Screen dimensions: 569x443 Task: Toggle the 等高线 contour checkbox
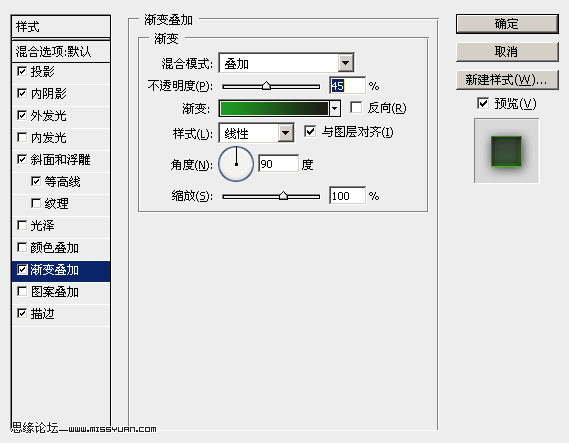pos(36,181)
